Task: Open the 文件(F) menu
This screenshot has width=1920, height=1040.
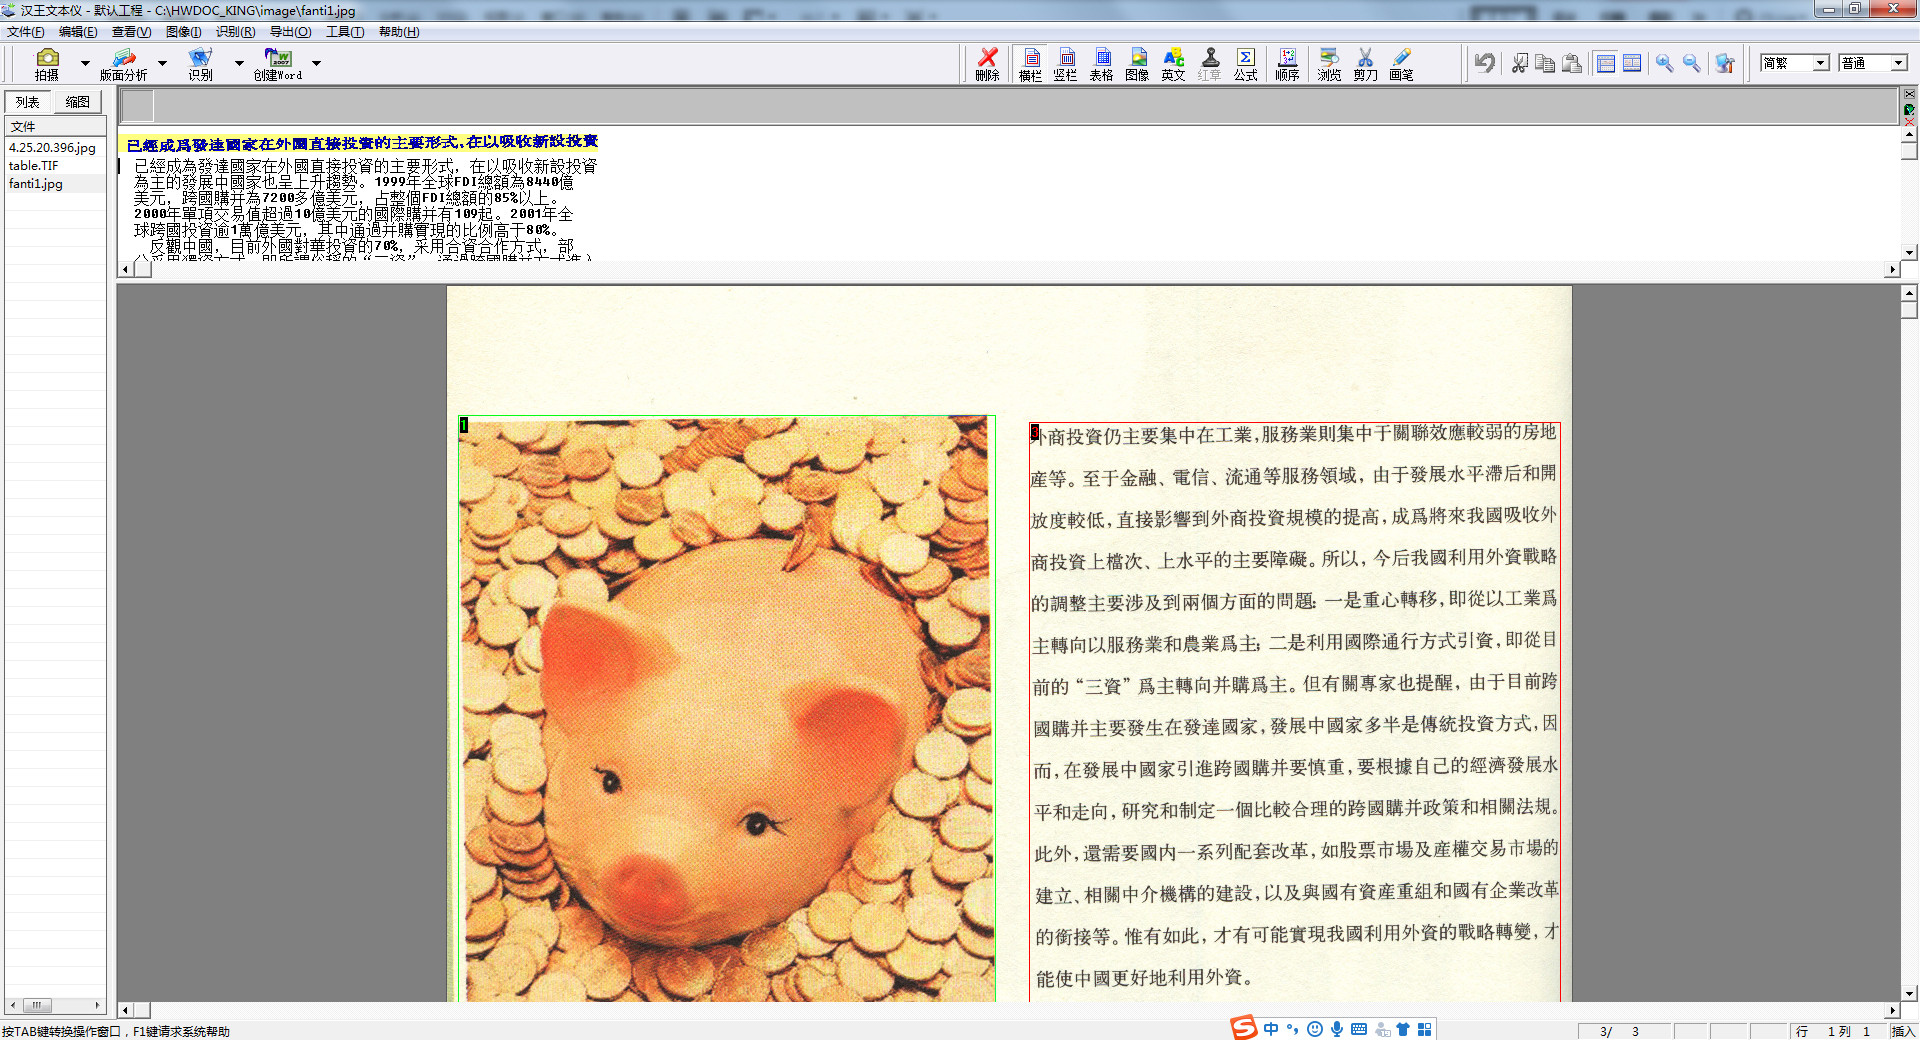Action: pyautogui.click(x=25, y=32)
